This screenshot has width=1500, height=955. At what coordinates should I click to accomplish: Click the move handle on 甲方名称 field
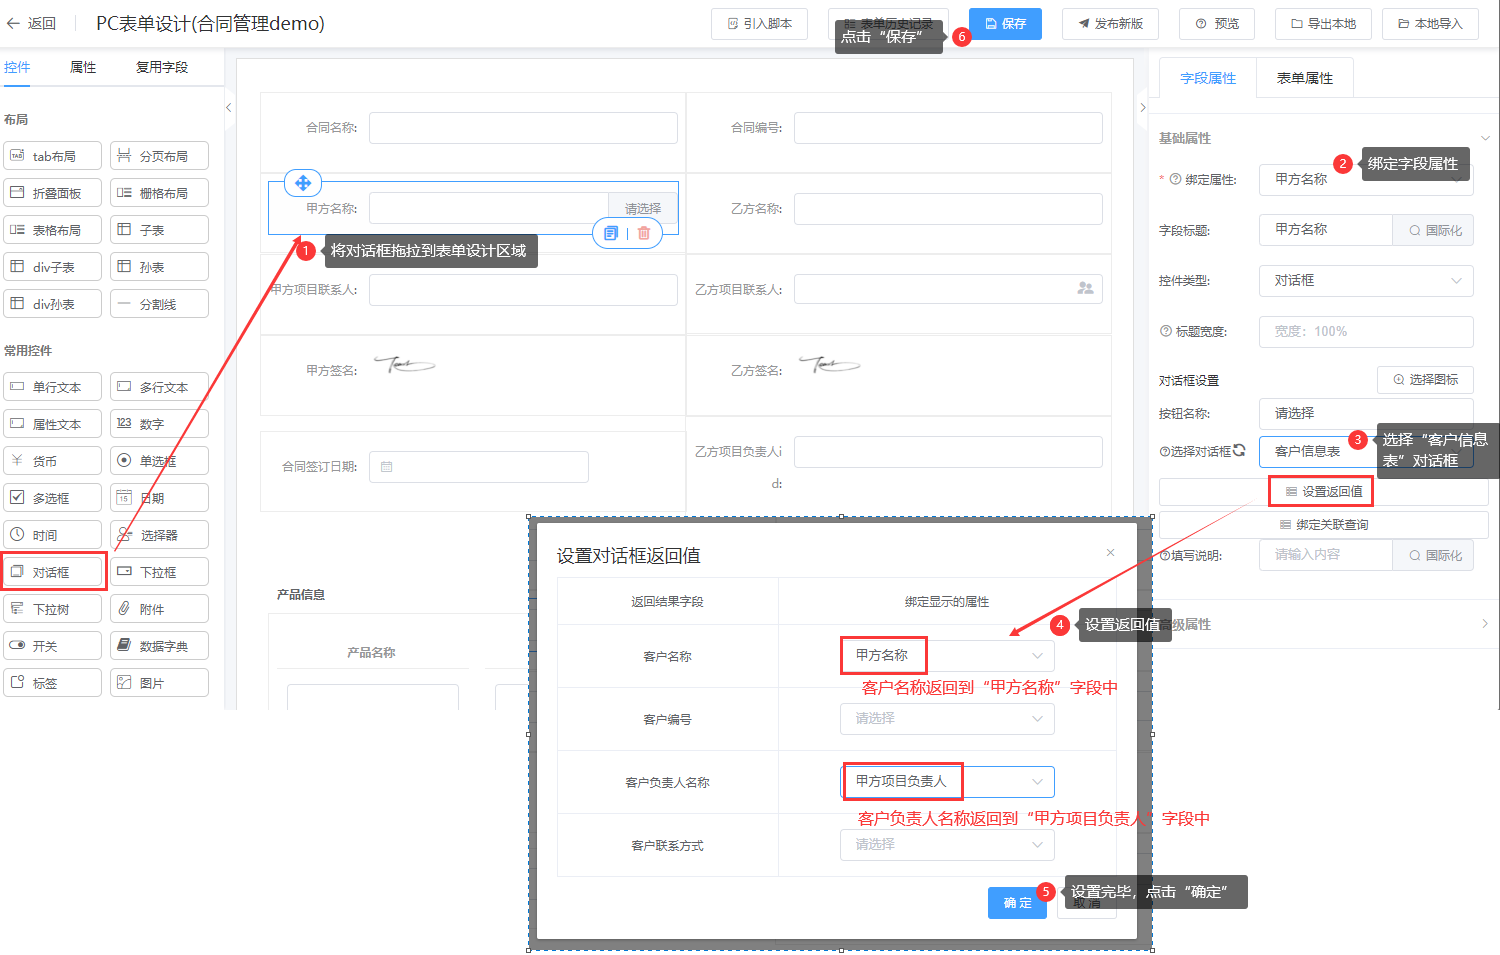(303, 183)
